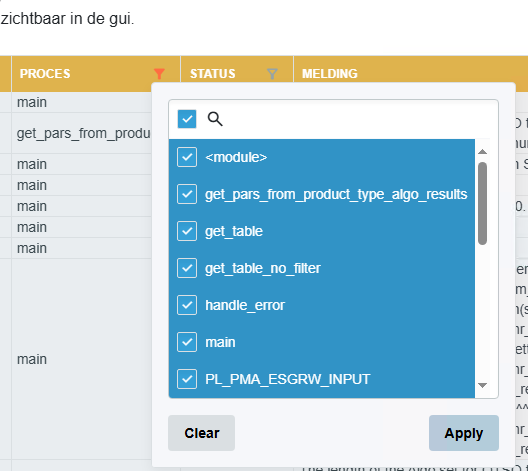Click the filter list scrollbar thumb
This screenshot has width=528, height=471.
point(482,203)
